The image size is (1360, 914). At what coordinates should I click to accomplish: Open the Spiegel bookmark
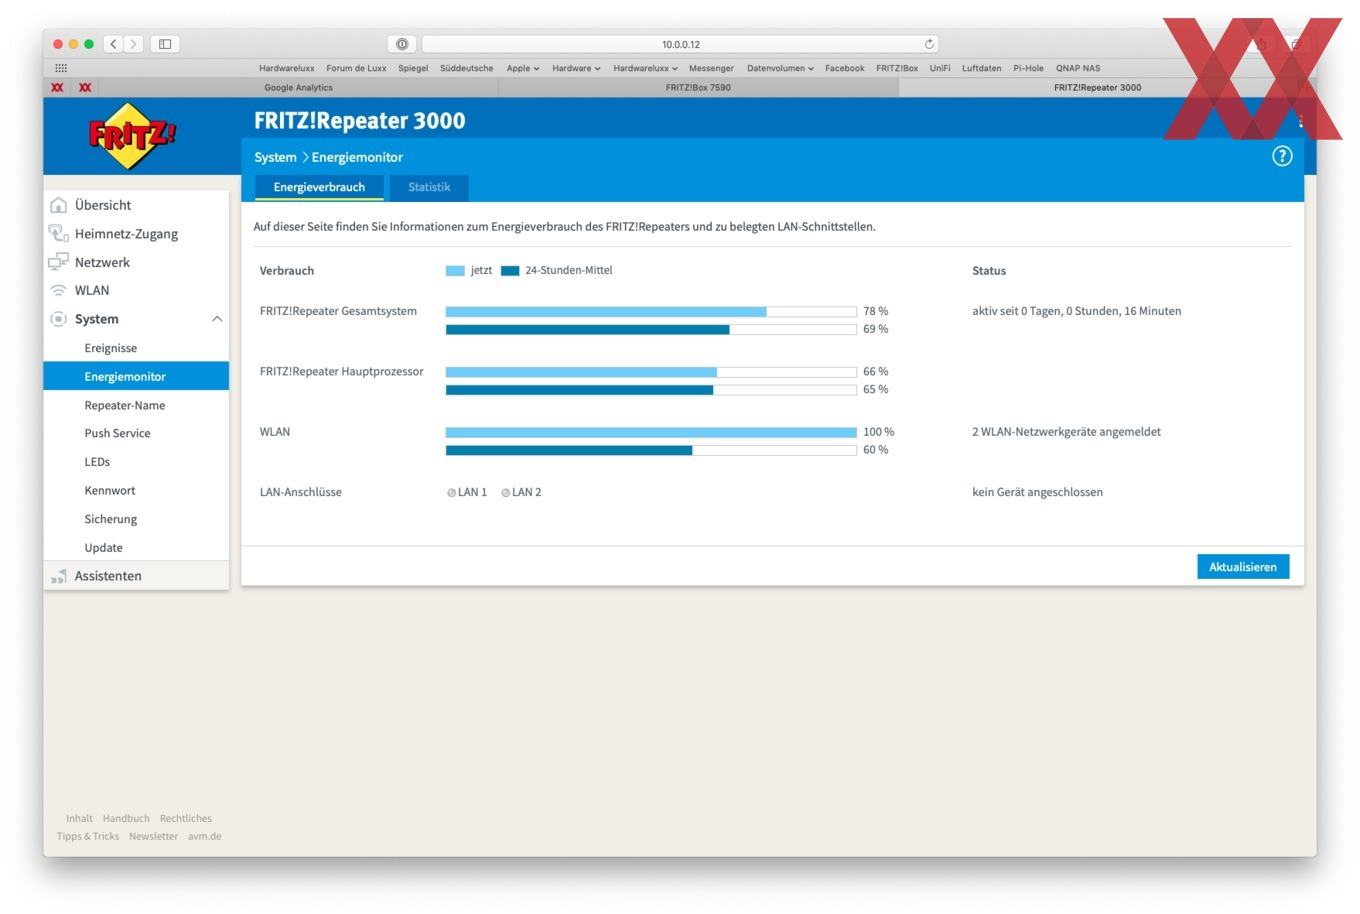pyautogui.click(x=413, y=68)
